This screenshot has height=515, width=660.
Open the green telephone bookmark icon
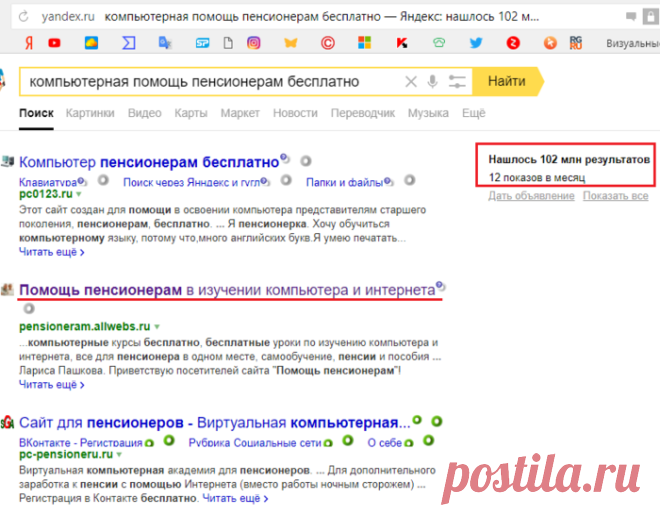tap(439, 42)
